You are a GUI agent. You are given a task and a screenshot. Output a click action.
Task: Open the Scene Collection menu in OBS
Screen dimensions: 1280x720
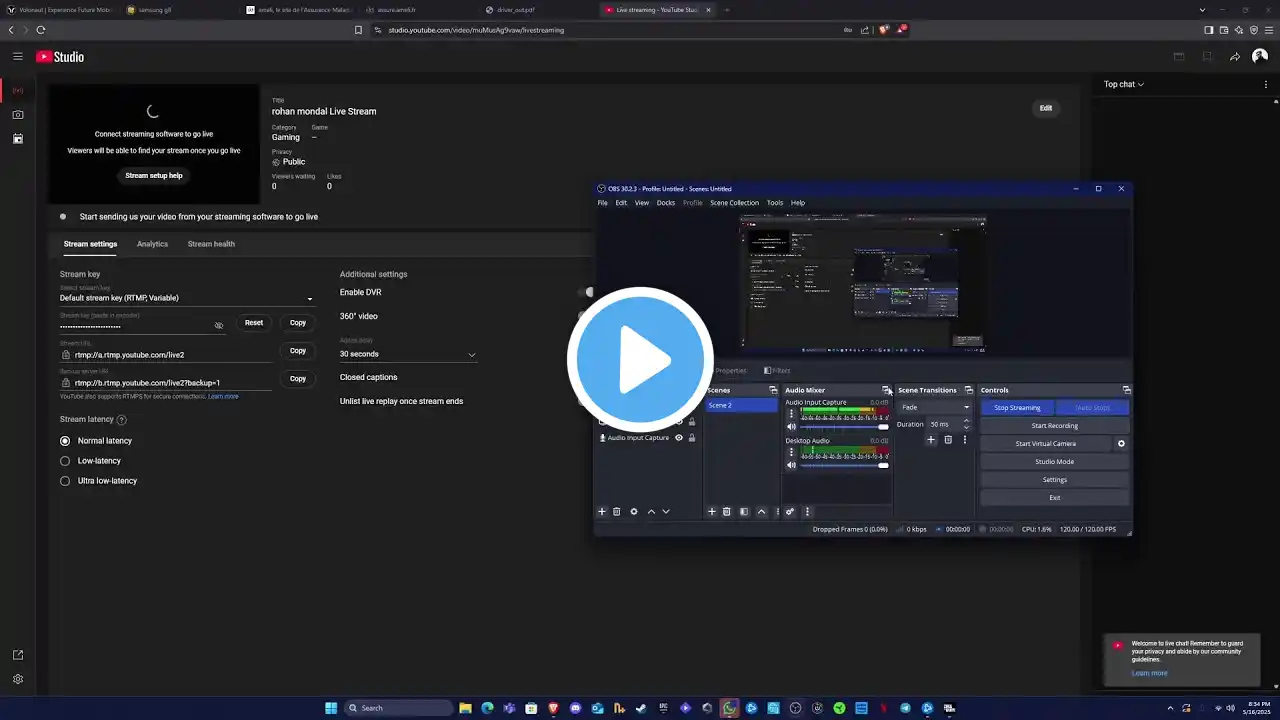(735, 203)
